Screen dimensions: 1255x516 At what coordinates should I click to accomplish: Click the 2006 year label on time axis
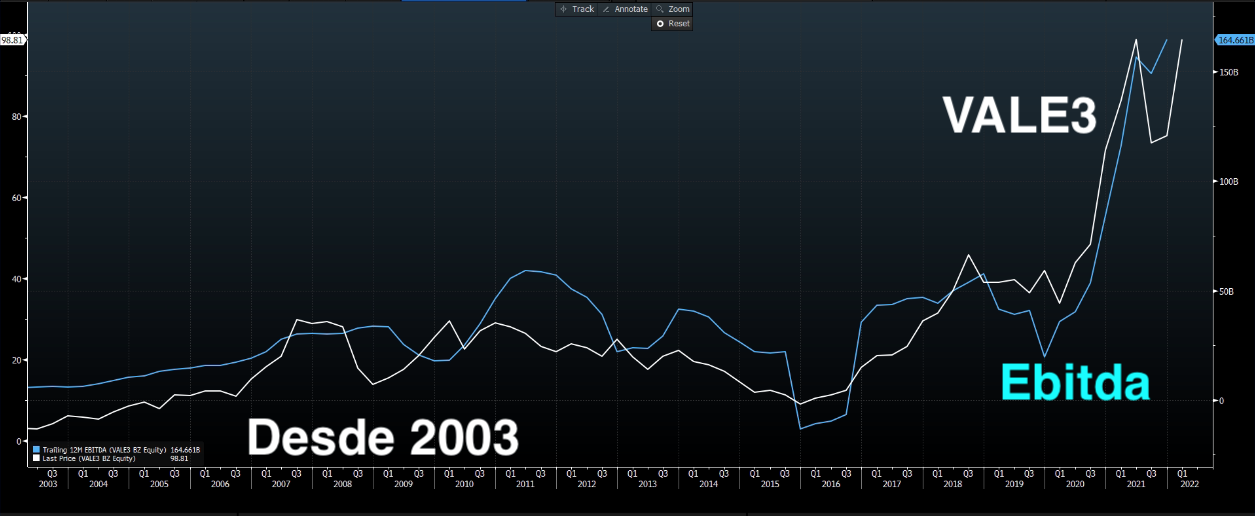pyautogui.click(x=220, y=484)
